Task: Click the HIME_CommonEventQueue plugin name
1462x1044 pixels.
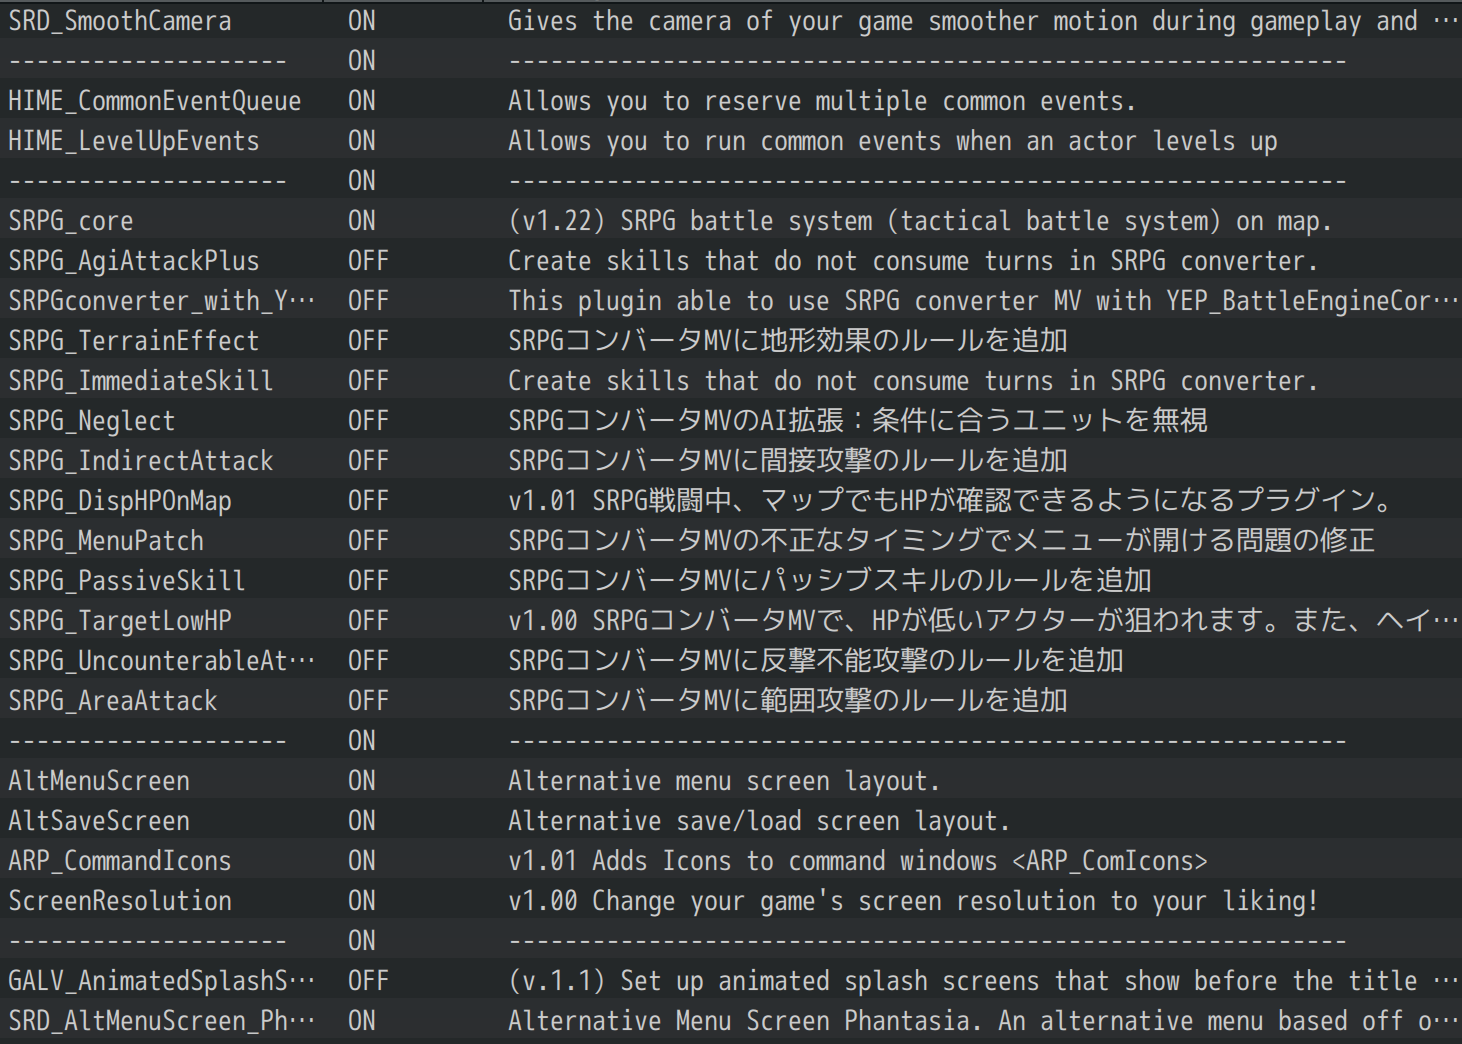Action: (155, 101)
